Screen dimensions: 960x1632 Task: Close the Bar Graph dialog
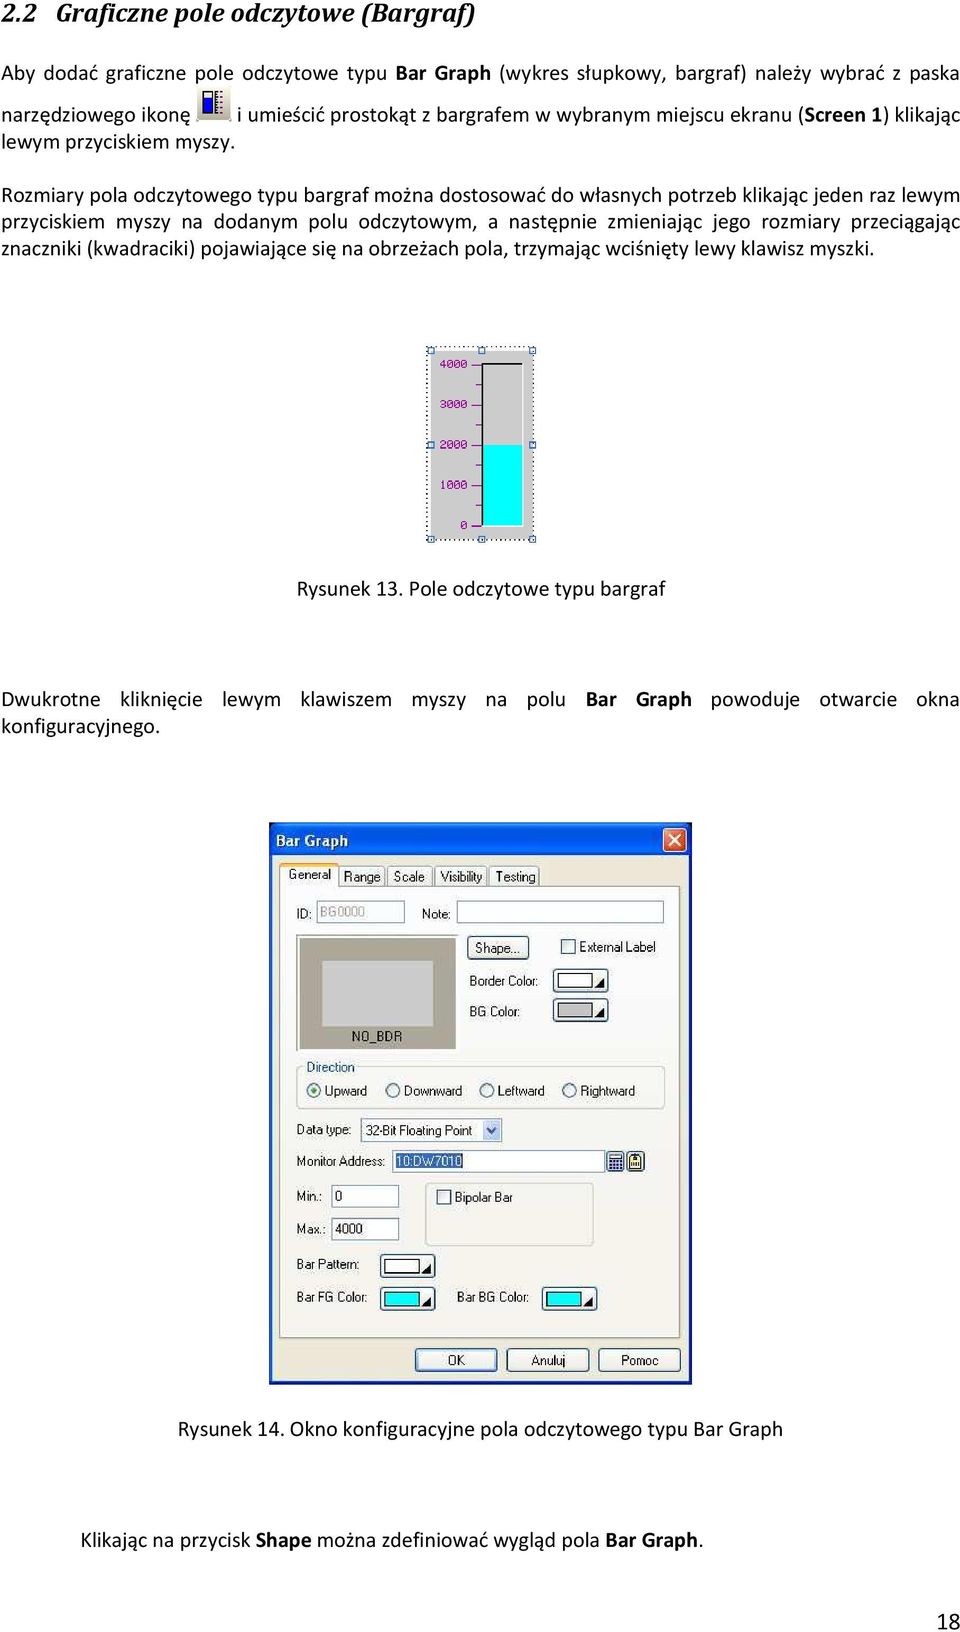click(675, 840)
